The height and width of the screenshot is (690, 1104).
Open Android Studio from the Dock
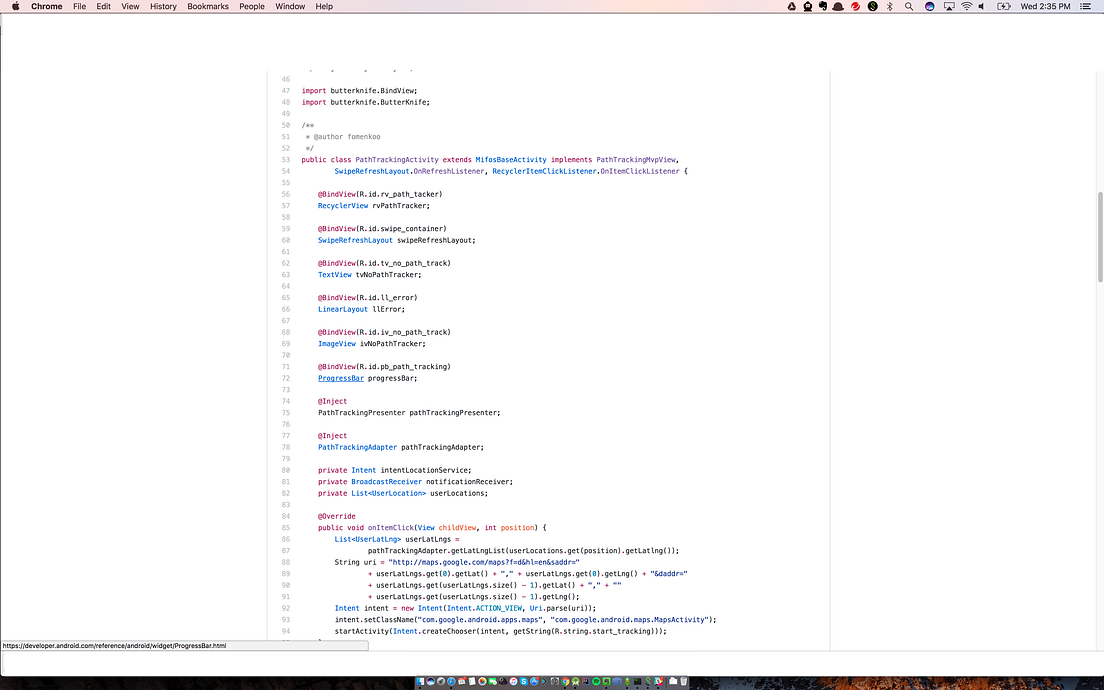click(575, 681)
